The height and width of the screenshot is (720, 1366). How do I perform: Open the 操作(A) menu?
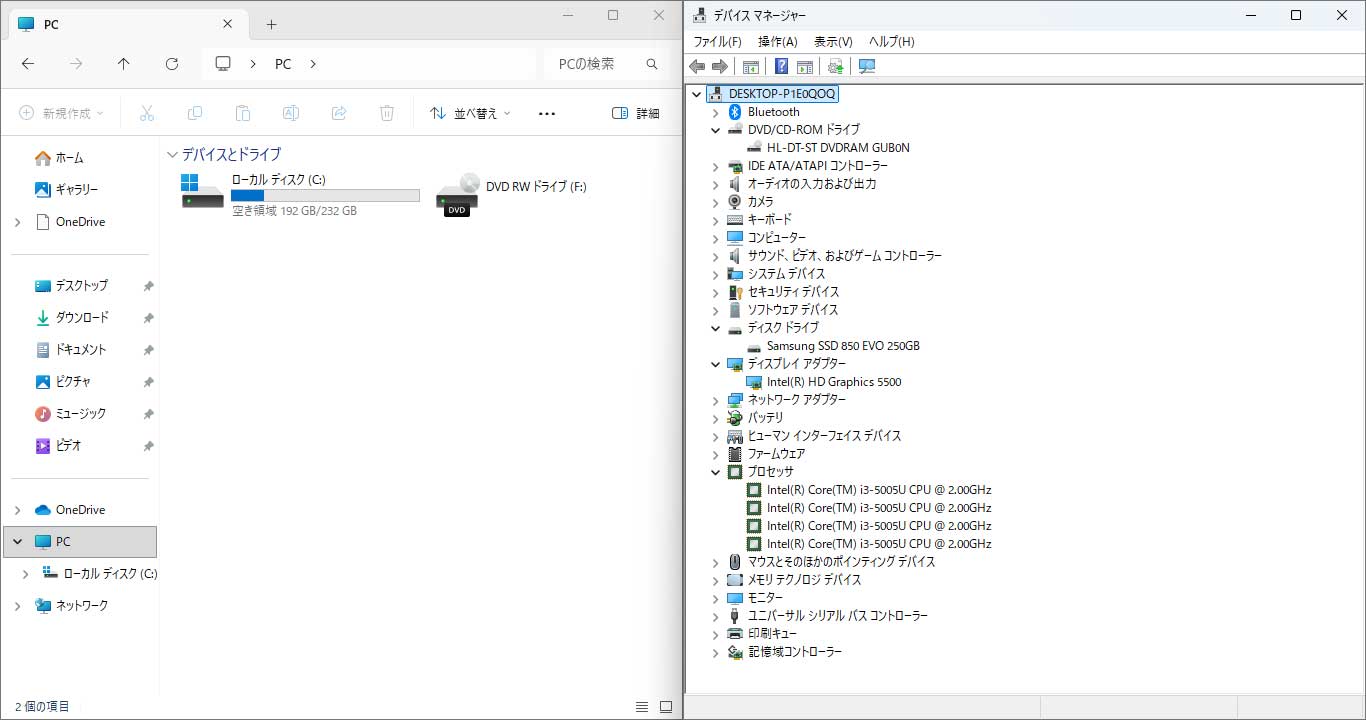pos(777,42)
